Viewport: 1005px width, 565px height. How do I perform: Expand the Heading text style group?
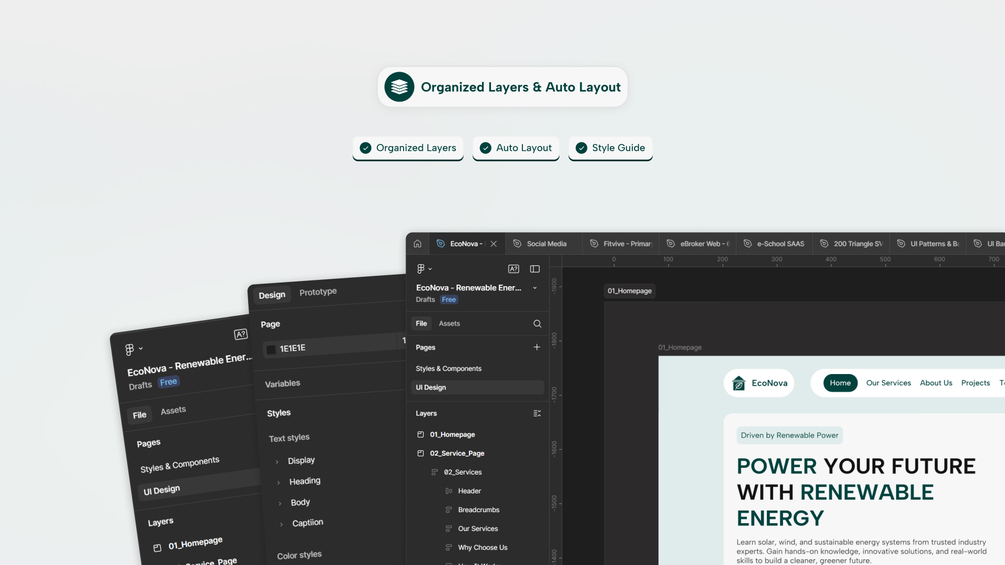(278, 482)
